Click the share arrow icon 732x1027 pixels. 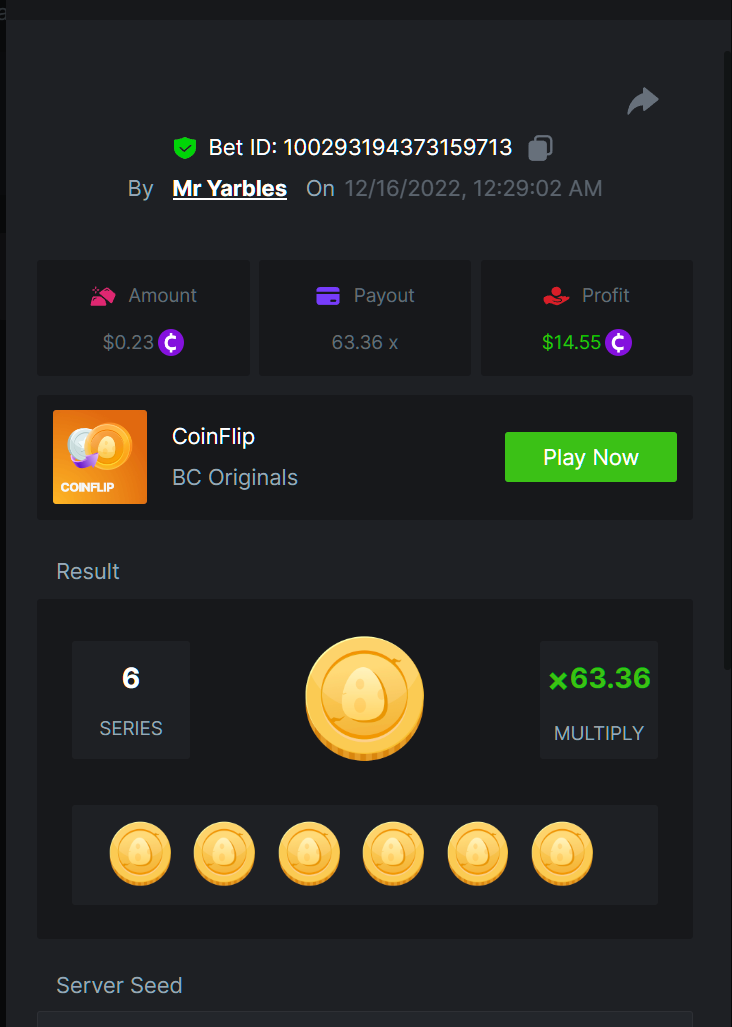tap(643, 101)
